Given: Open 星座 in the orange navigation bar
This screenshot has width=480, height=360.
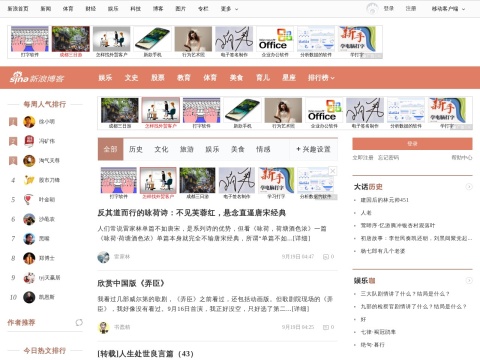Looking at the screenshot, I should tap(289, 78).
